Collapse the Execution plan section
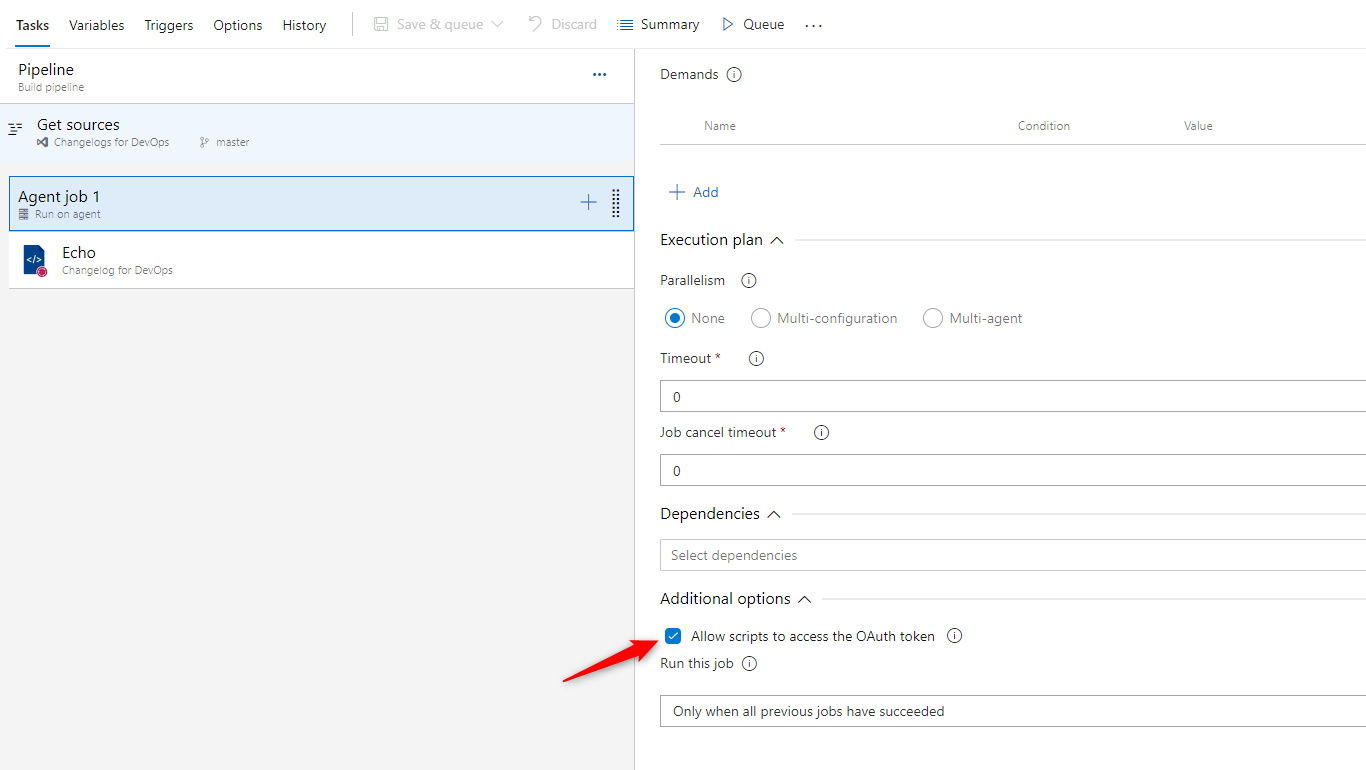1366x770 pixels. 776,241
